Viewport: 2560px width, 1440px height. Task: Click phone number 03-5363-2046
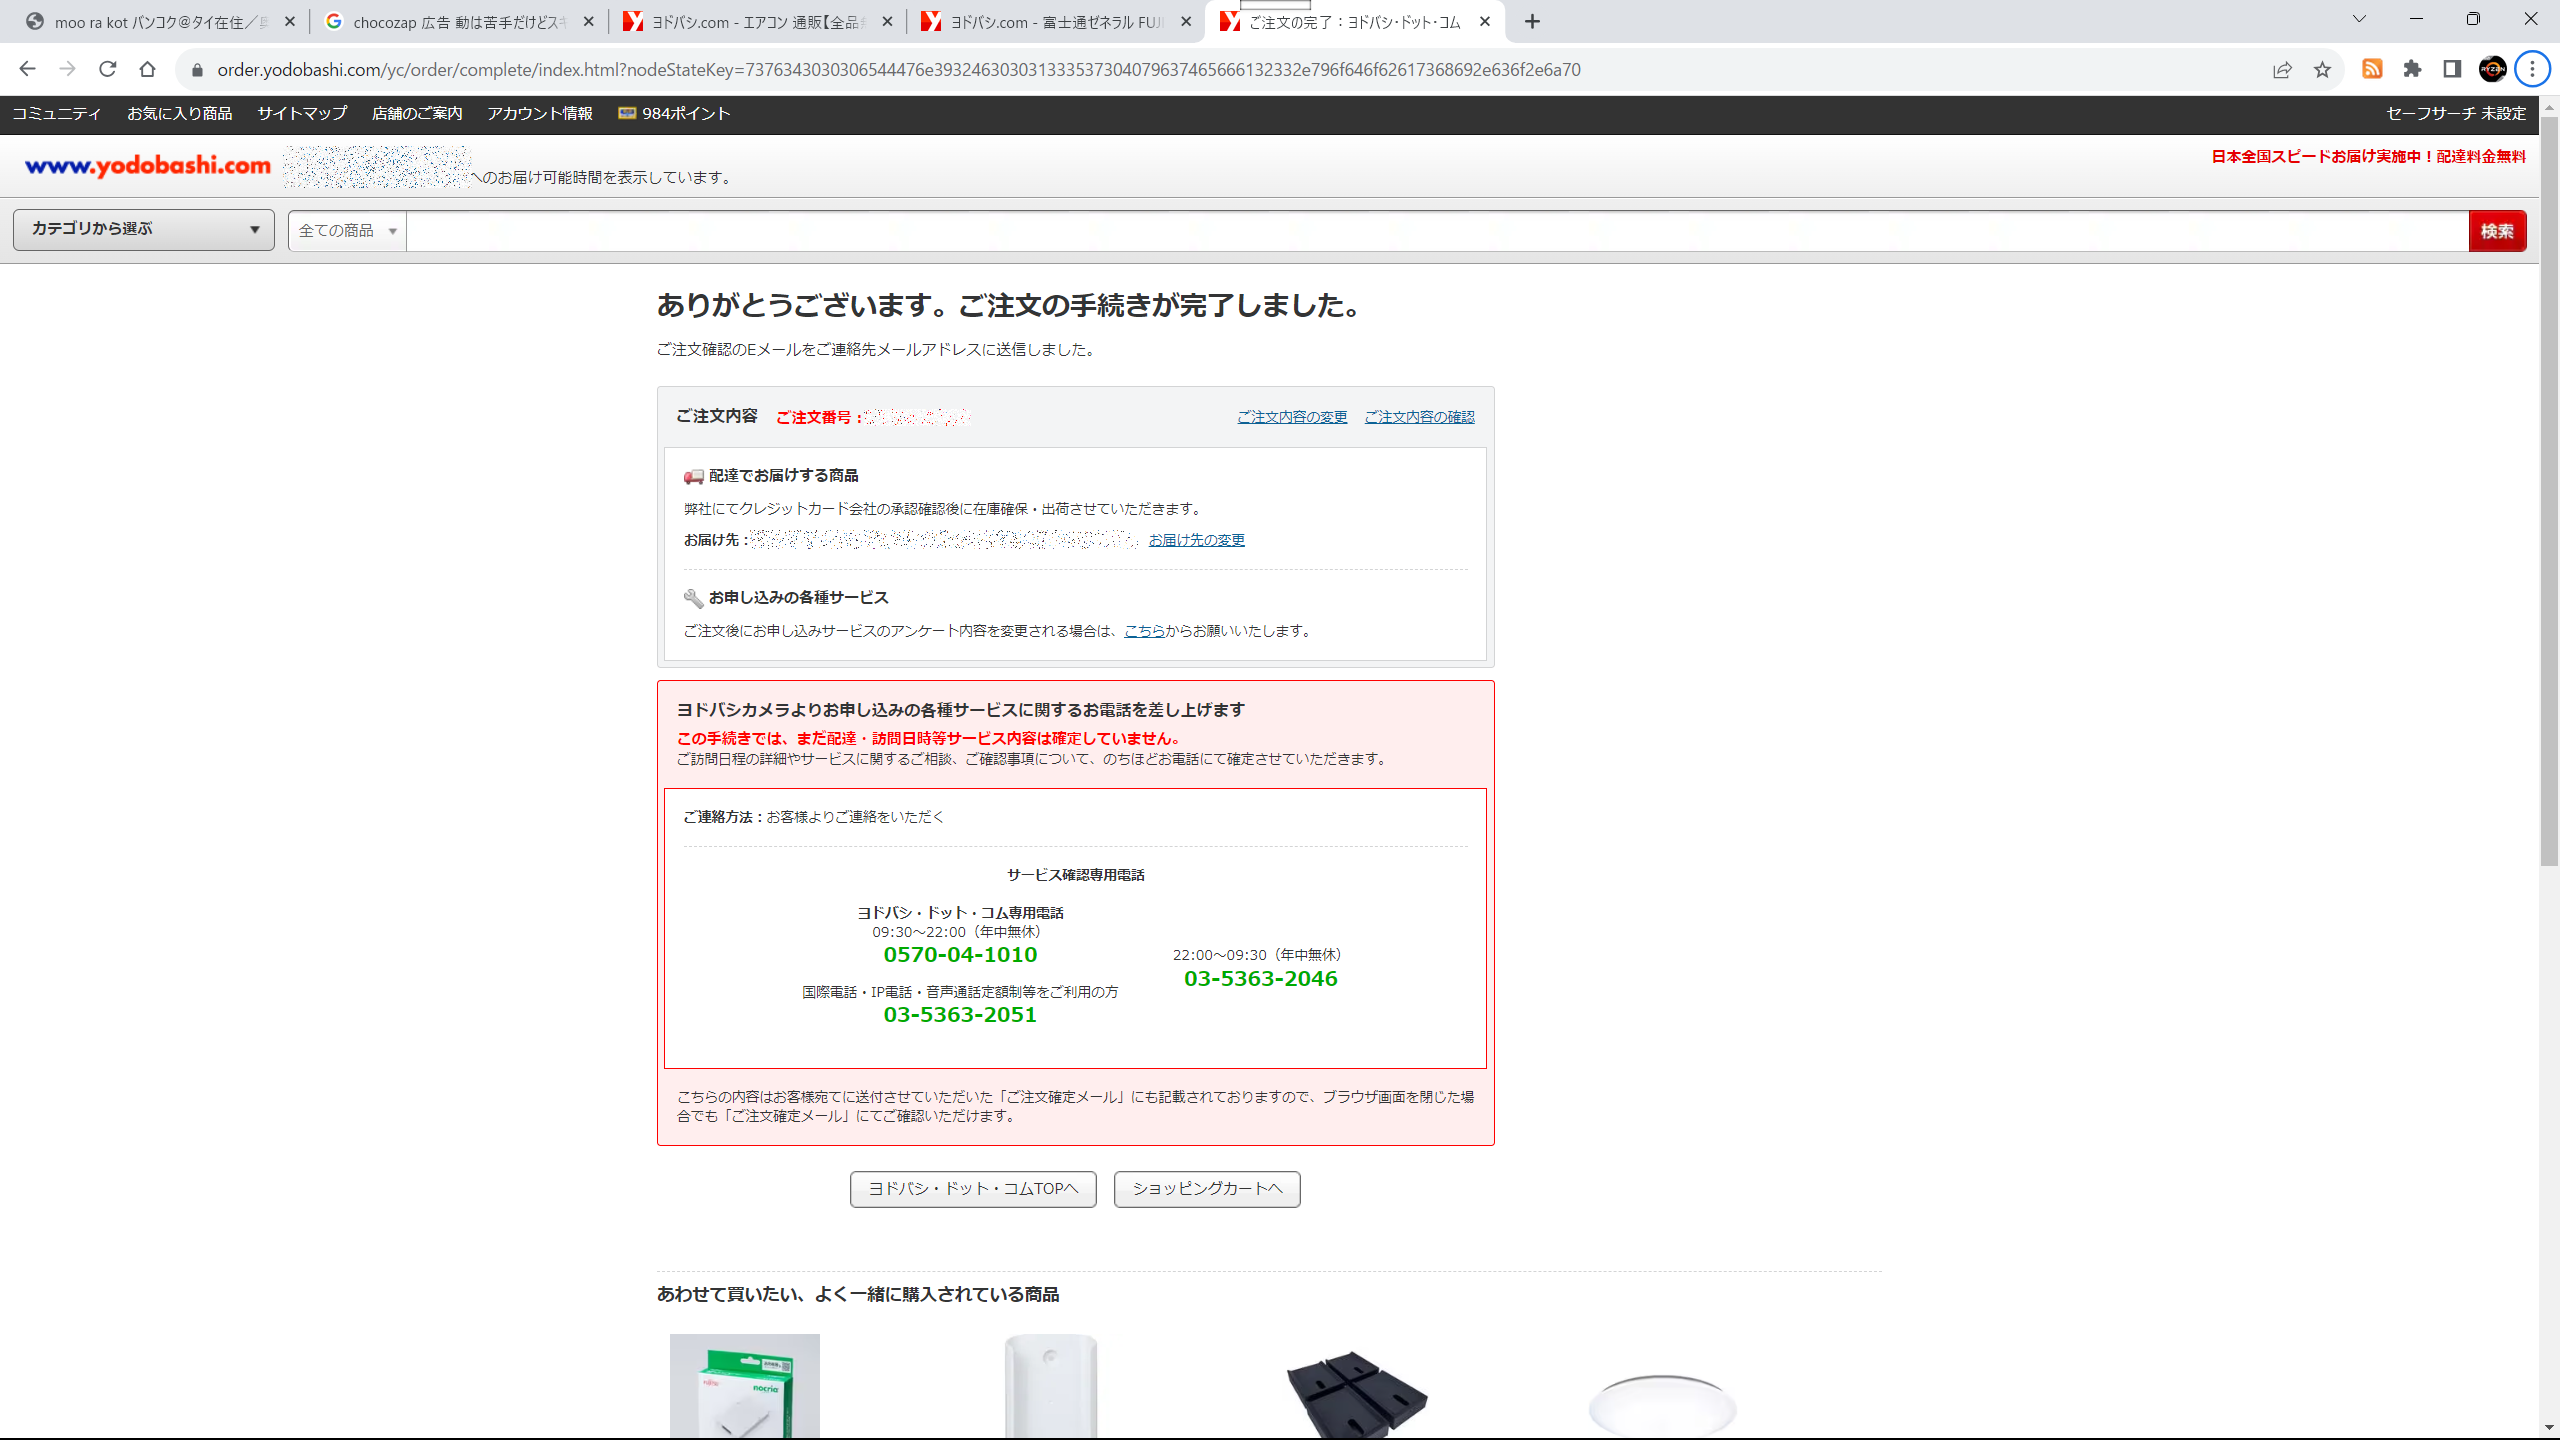tap(1260, 979)
